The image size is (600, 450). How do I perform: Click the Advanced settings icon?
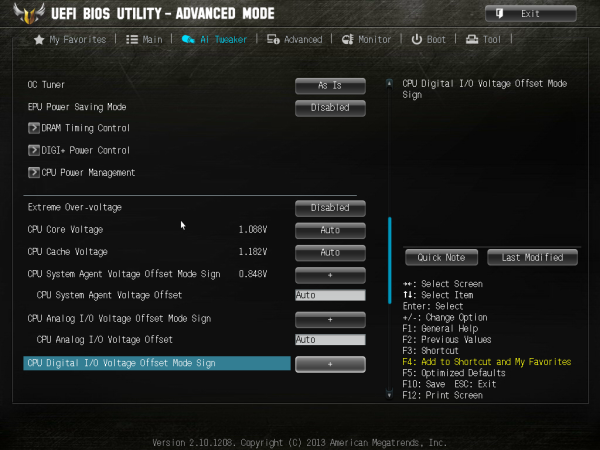[273, 39]
